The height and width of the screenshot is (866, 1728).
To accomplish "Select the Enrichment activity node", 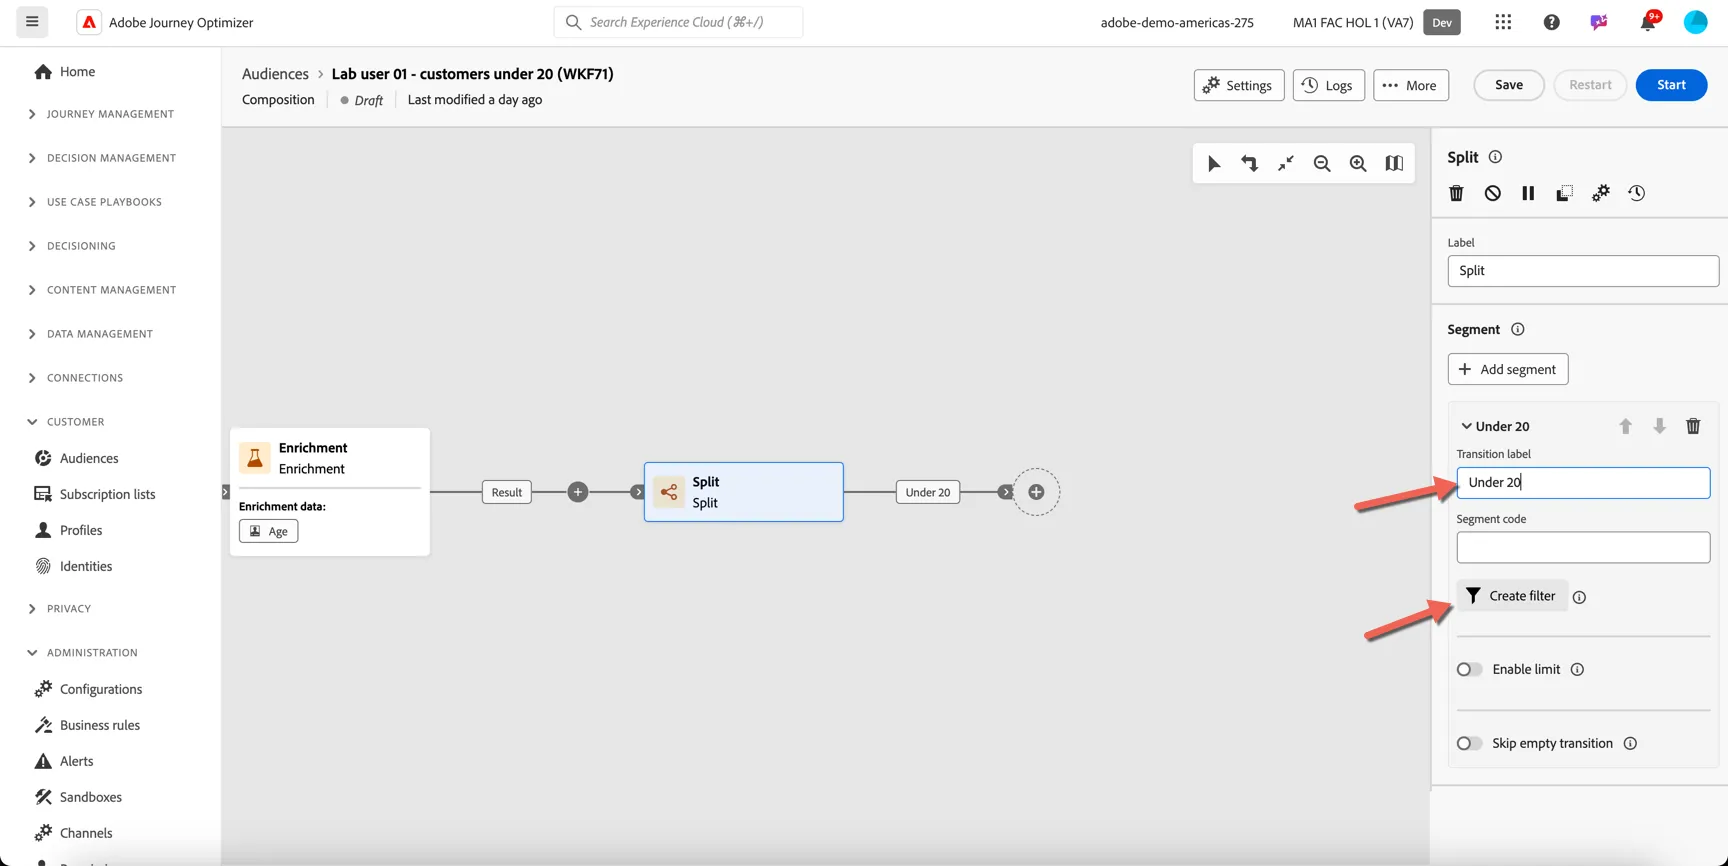I will point(330,492).
